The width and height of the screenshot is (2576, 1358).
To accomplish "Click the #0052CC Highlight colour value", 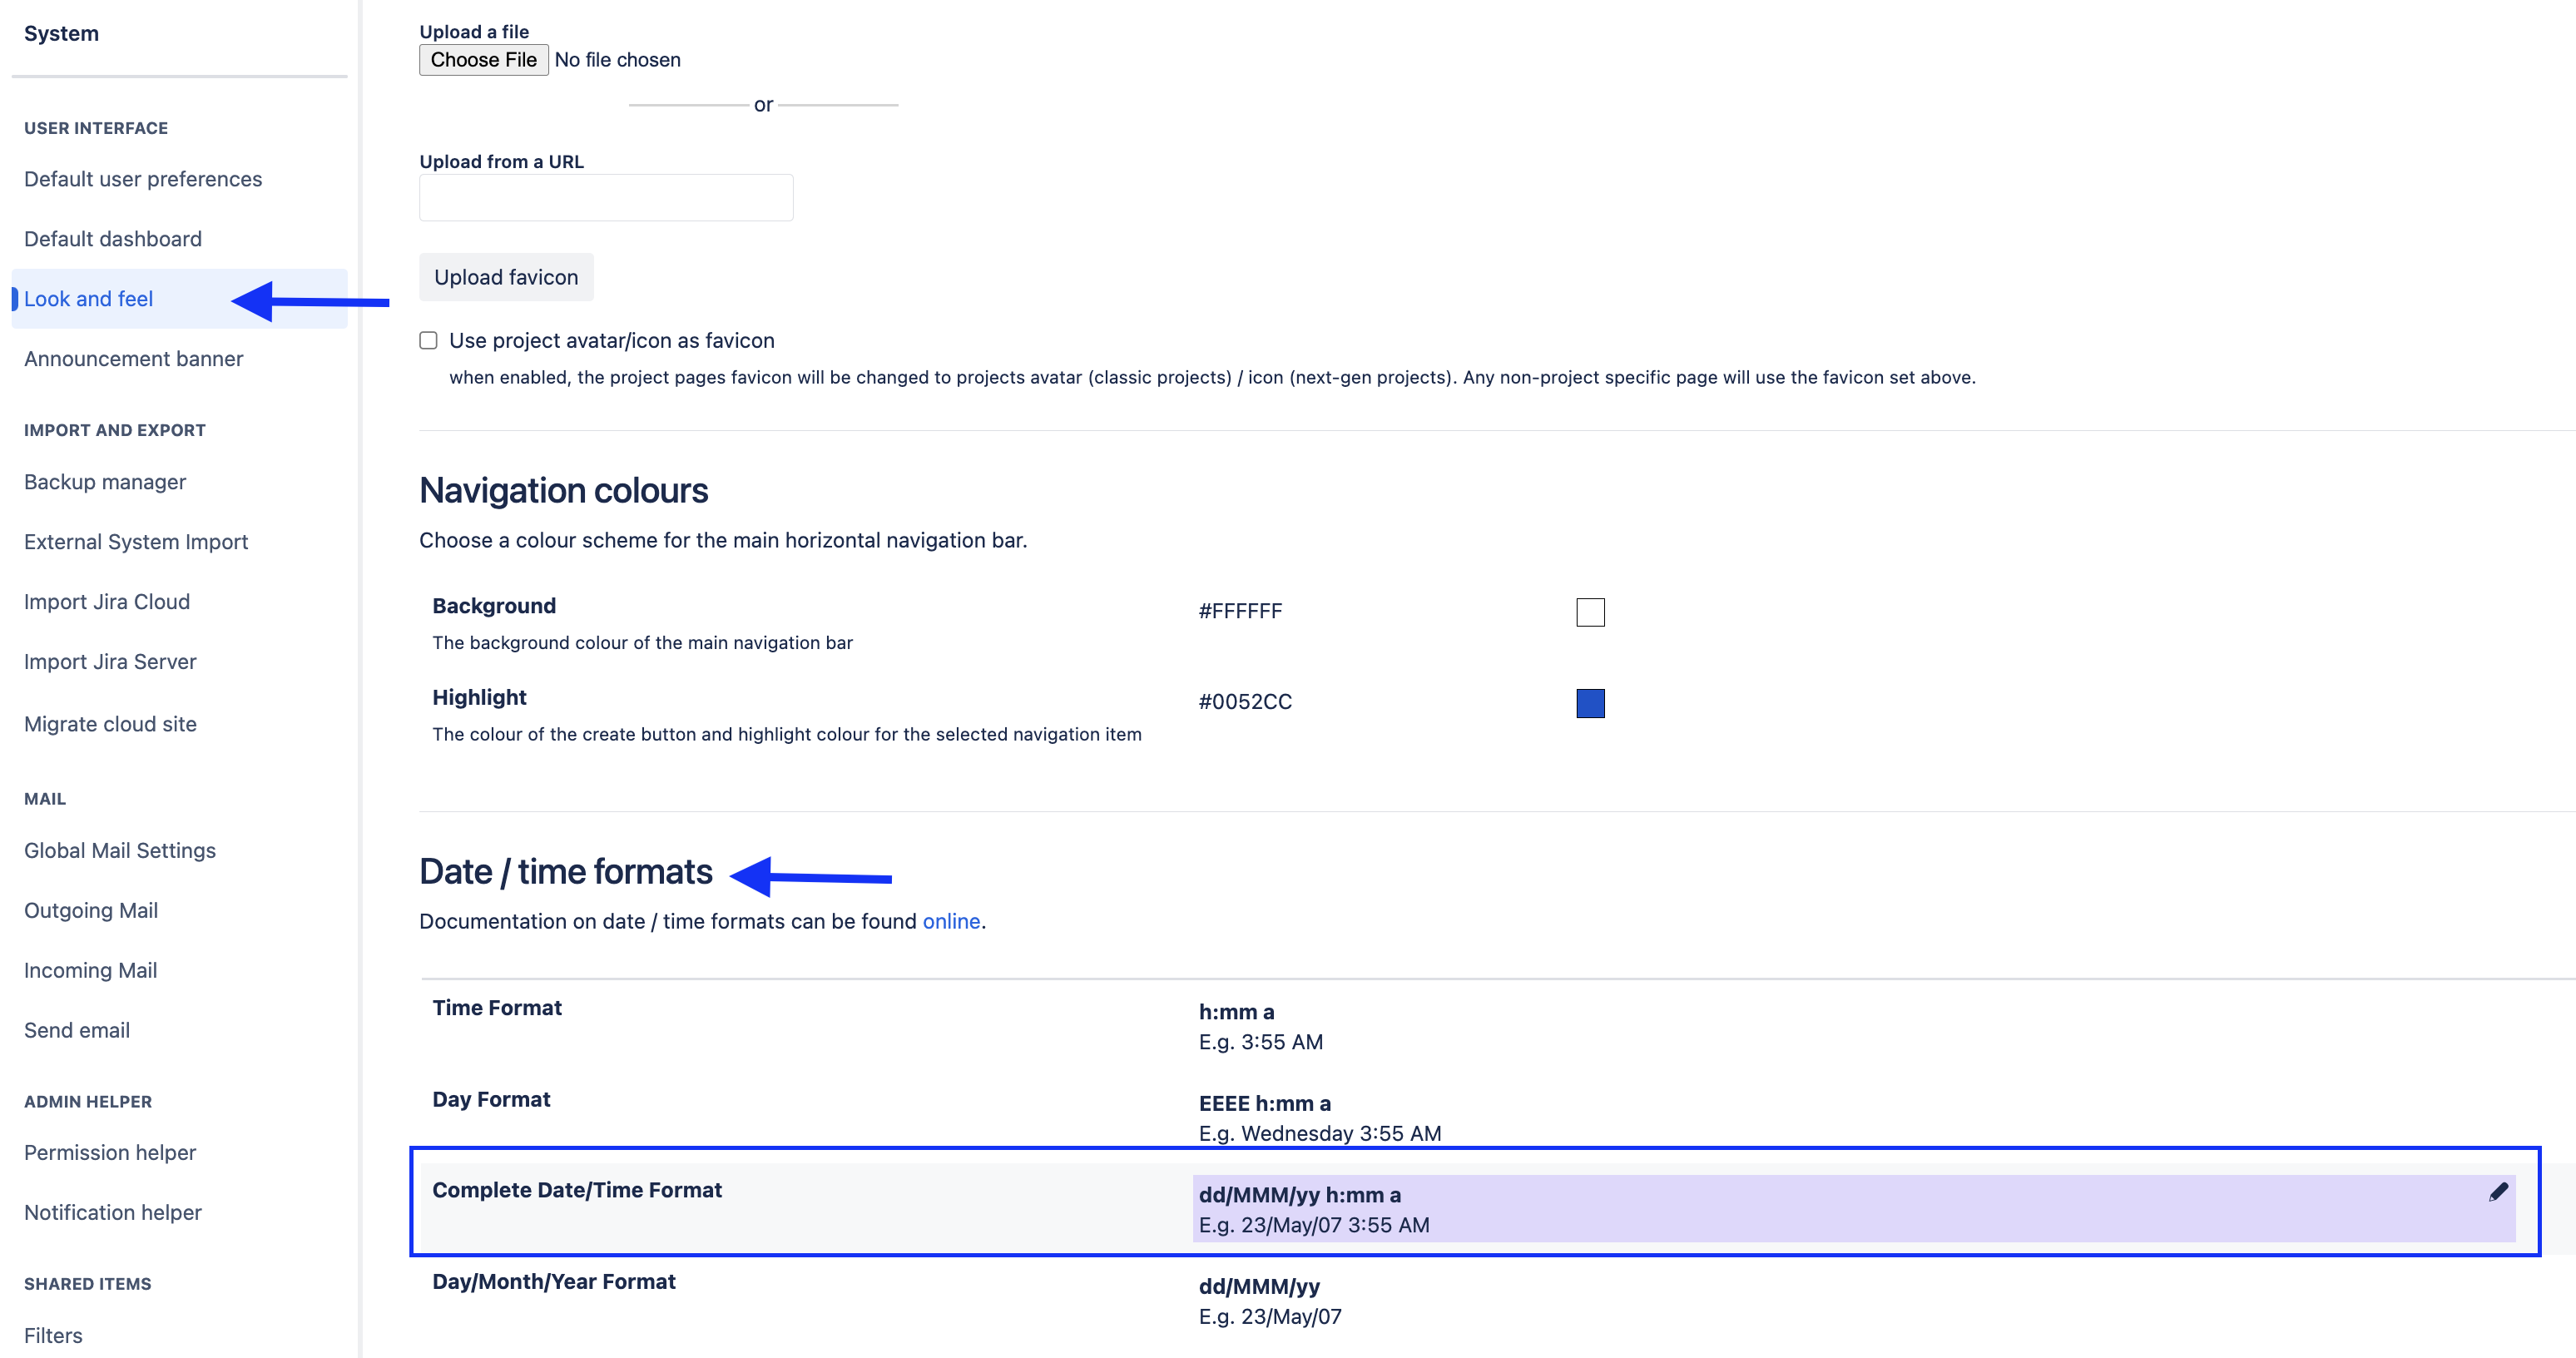I will (1245, 702).
